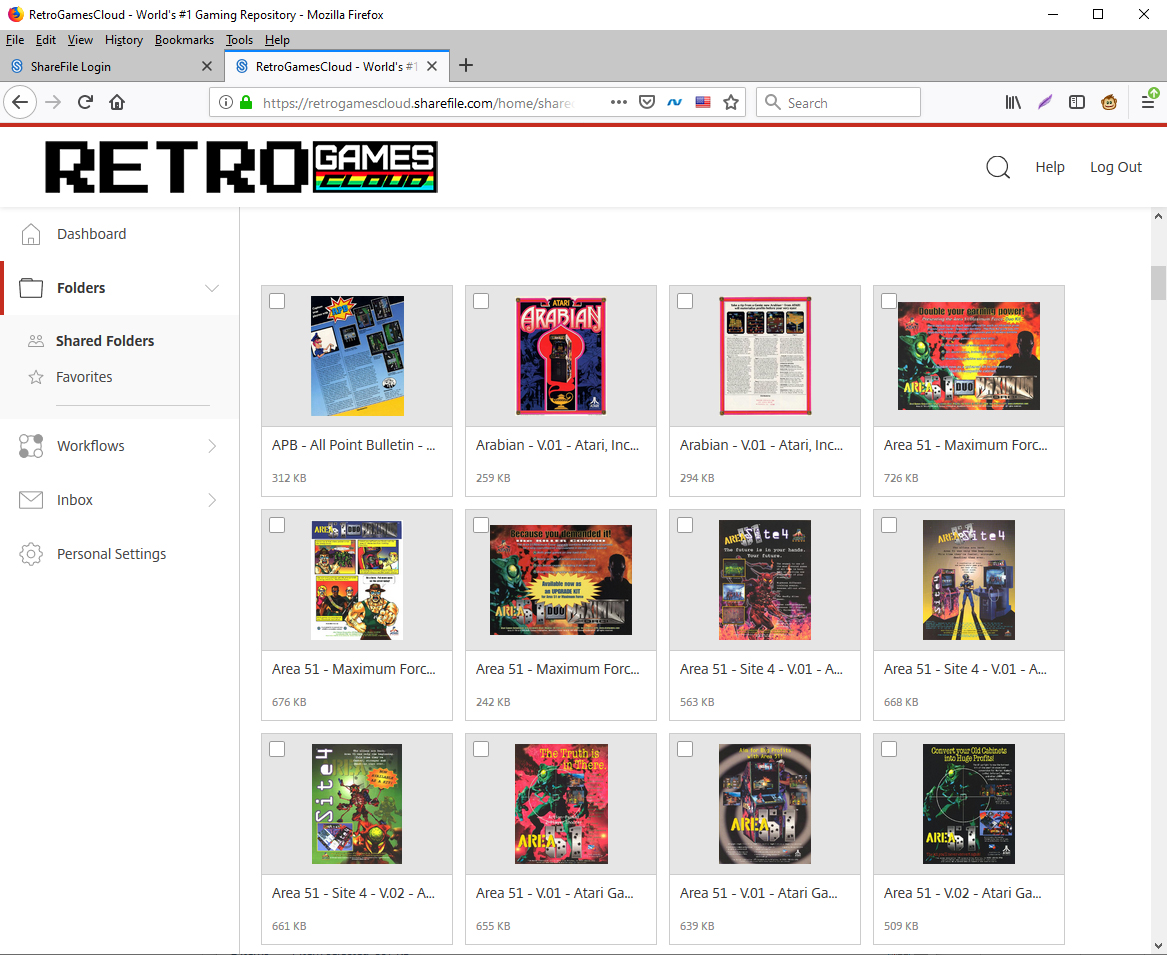This screenshot has width=1167, height=955.
Task: Click the browser Back arrow button
Action: pyautogui.click(x=20, y=102)
